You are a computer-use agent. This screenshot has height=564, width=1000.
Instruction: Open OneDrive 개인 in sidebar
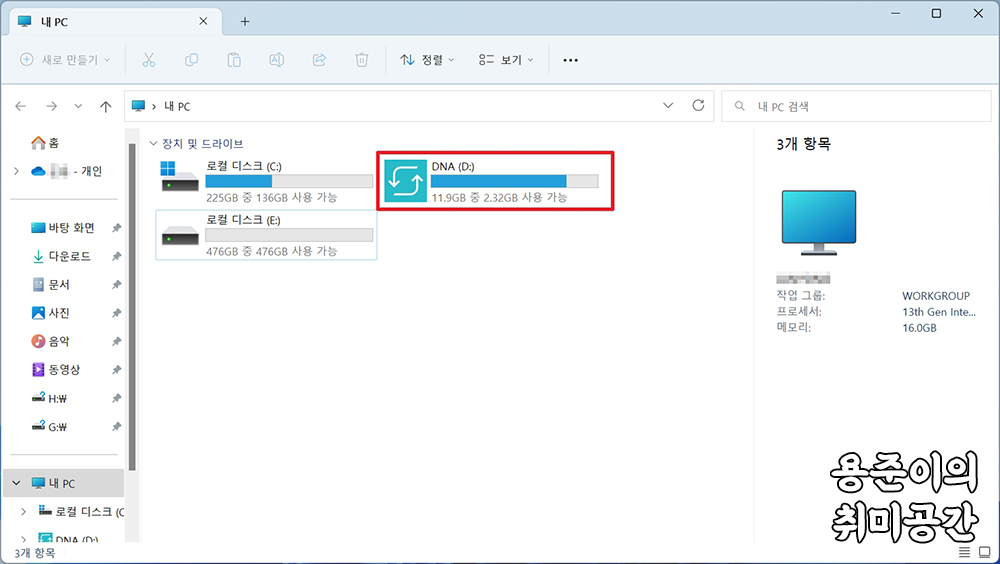(x=66, y=171)
